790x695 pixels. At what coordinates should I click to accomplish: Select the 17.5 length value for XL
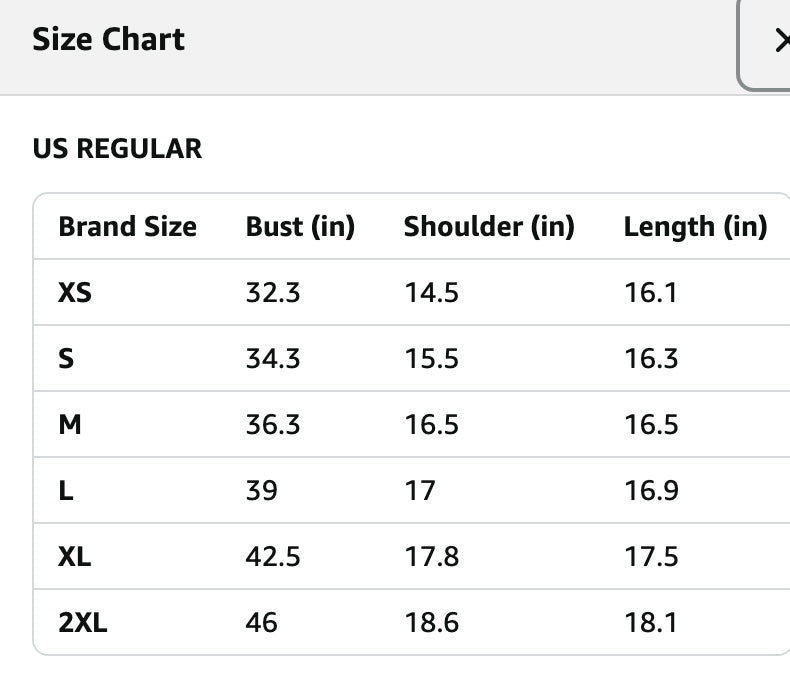pos(651,557)
